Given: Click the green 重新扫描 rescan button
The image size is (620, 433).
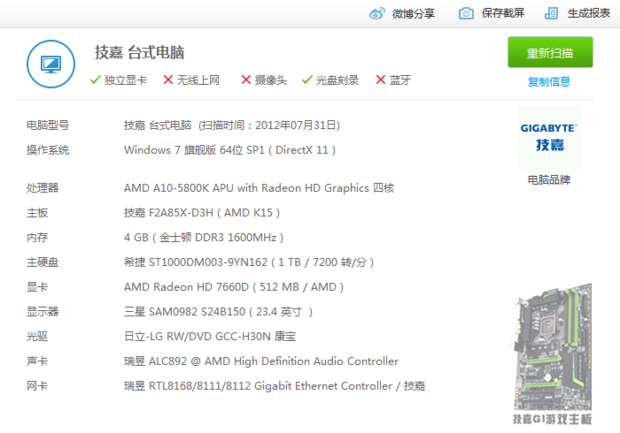Looking at the screenshot, I should click(550, 52).
